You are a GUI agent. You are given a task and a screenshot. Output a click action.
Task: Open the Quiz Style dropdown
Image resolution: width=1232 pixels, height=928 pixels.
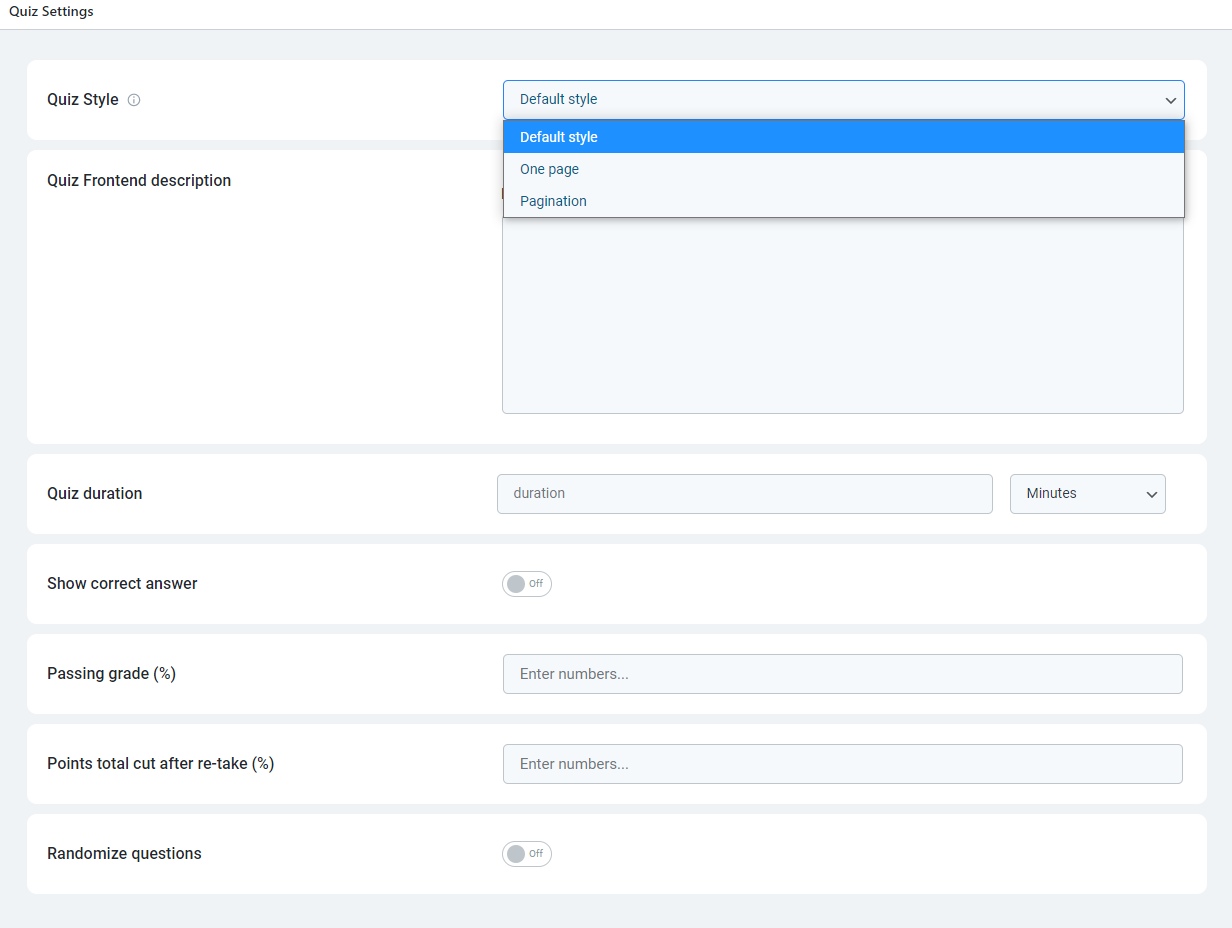click(843, 100)
